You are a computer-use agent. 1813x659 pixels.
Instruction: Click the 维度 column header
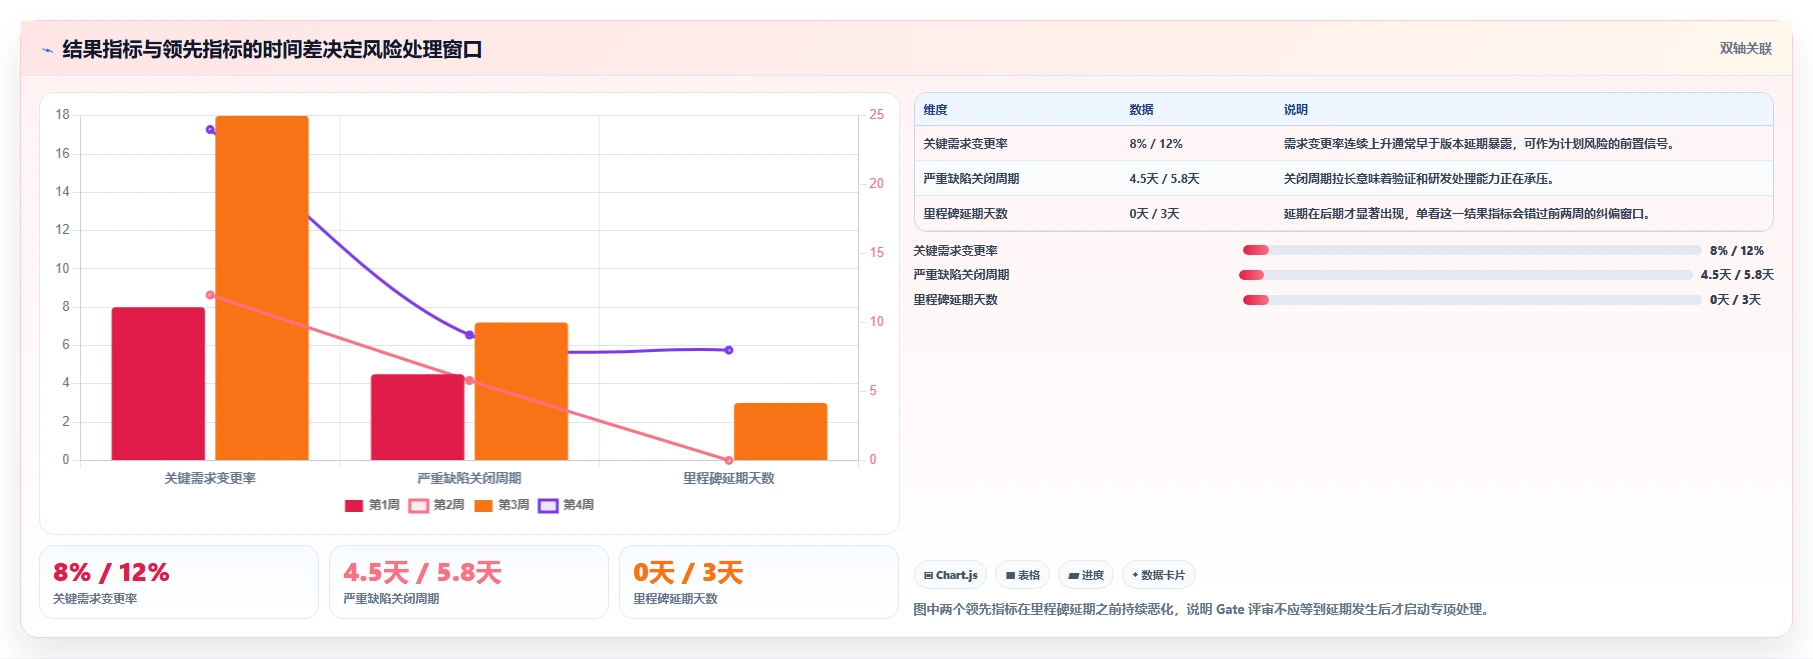tap(935, 110)
